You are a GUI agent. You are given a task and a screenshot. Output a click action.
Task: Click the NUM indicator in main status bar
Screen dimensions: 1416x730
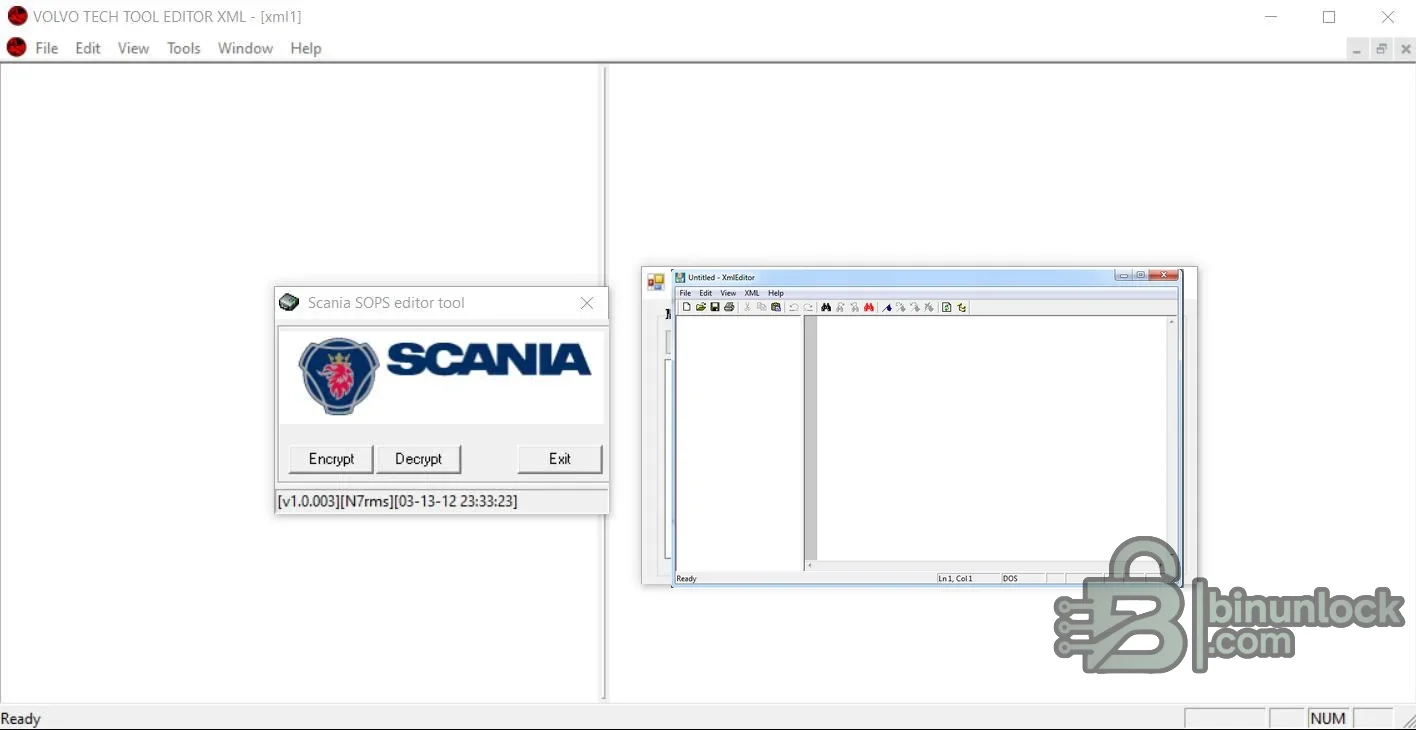point(1328,718)
